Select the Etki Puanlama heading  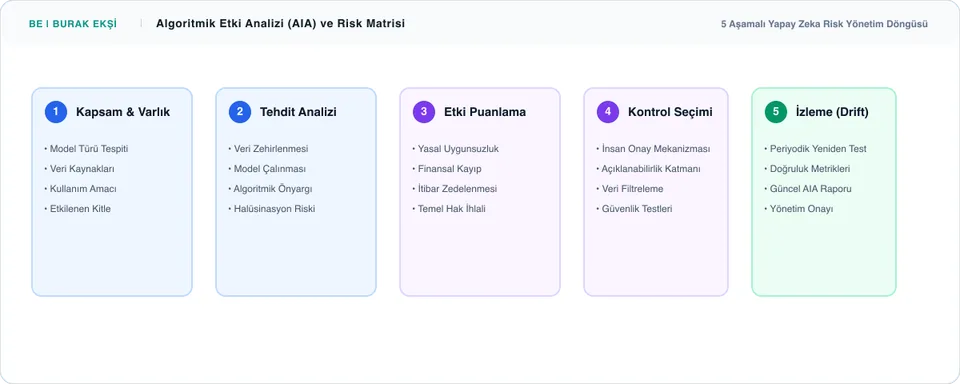[485, 112]
